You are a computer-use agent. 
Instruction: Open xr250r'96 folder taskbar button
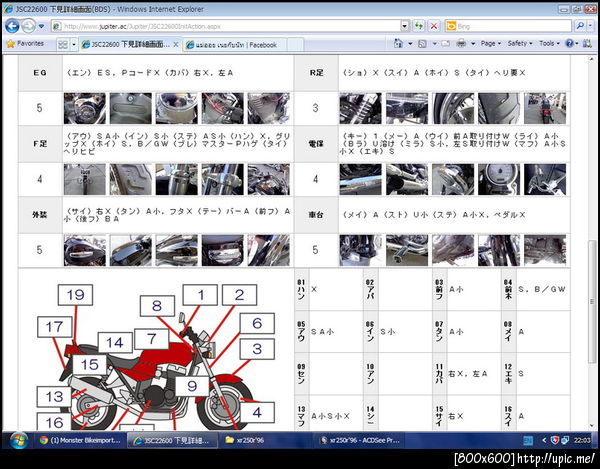point(264,440)
